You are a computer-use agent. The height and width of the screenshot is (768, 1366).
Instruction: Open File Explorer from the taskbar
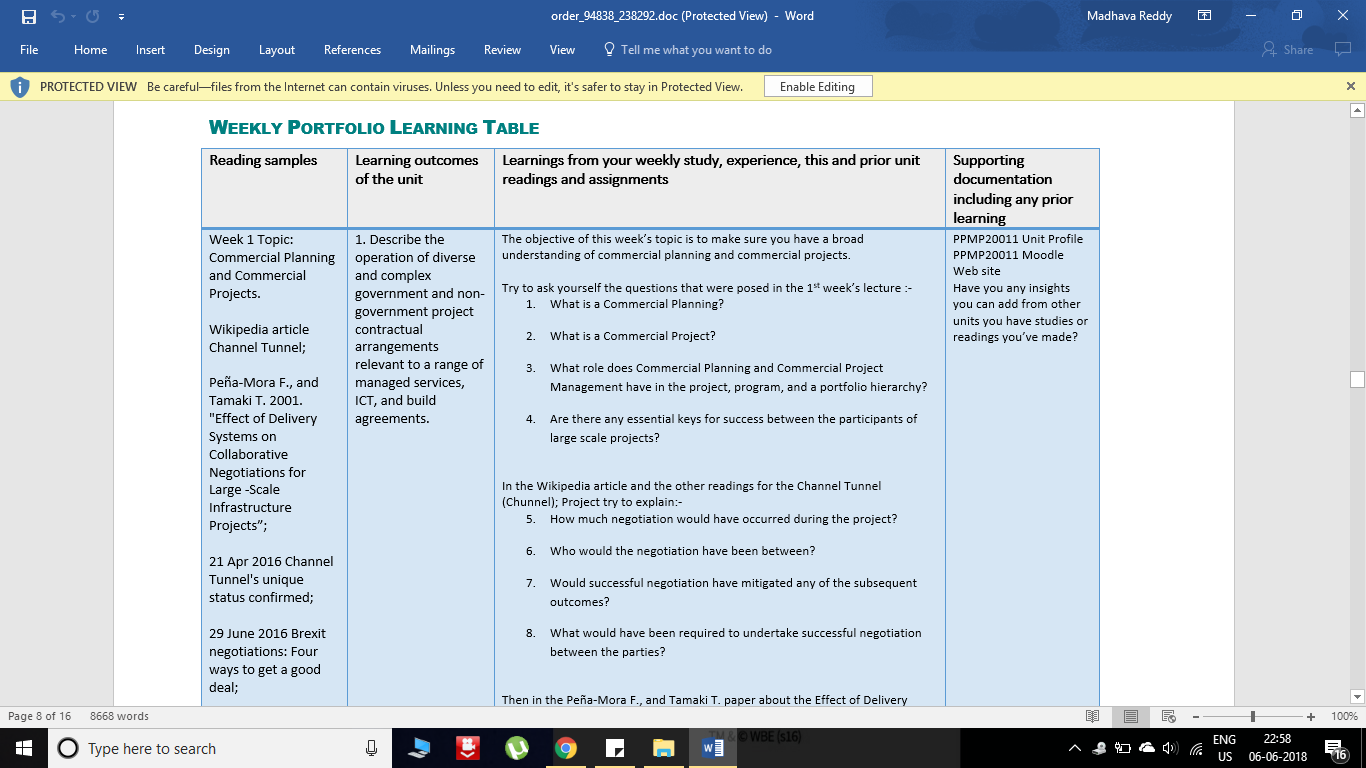[x=663, y=748]
